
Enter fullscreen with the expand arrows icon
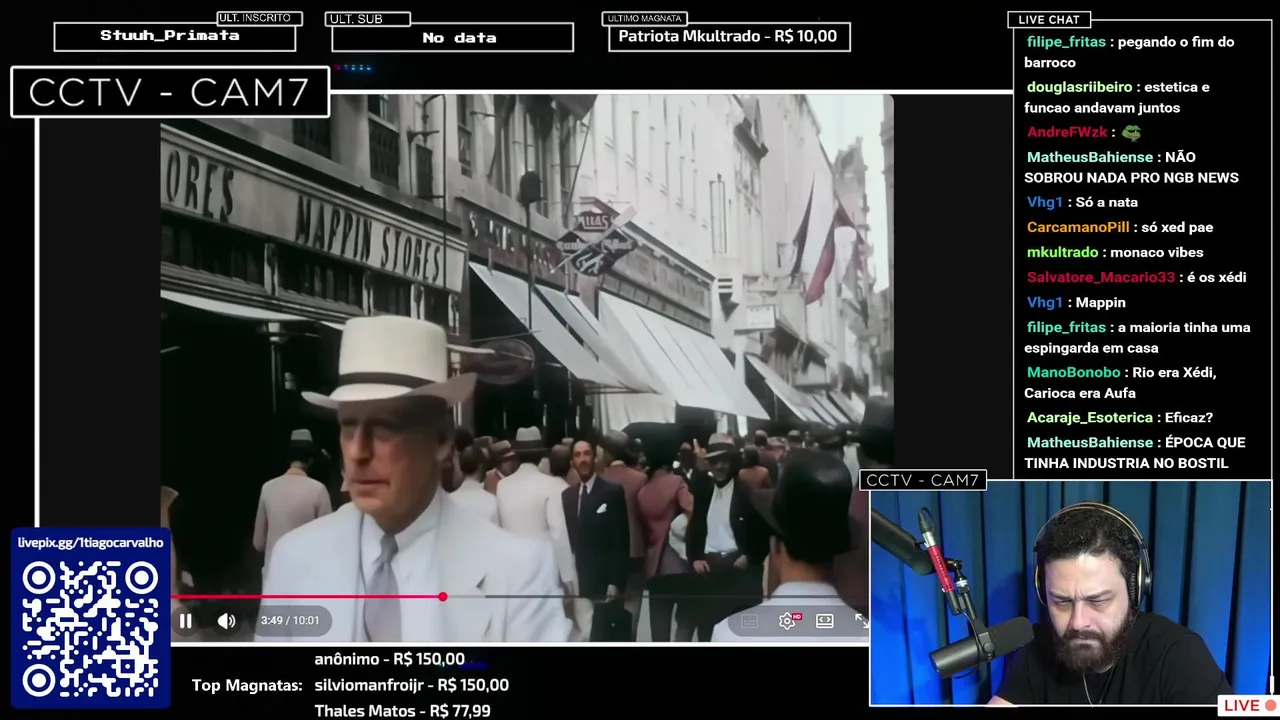[x=861, y=621]
